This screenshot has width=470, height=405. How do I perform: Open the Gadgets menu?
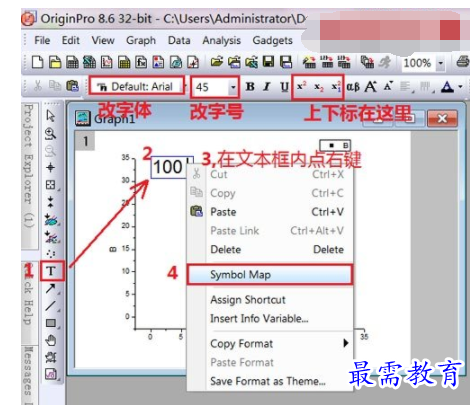(x=272, y=41)
